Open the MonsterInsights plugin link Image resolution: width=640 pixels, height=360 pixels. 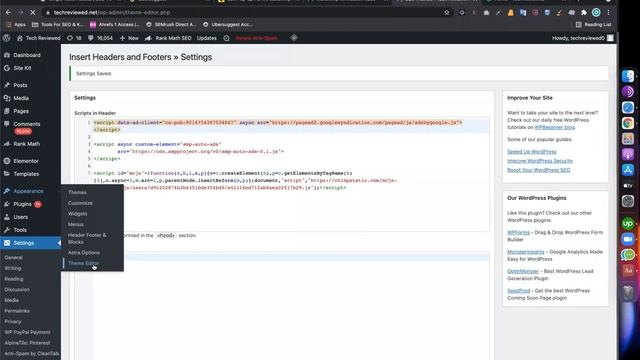[x=525, y=252]
